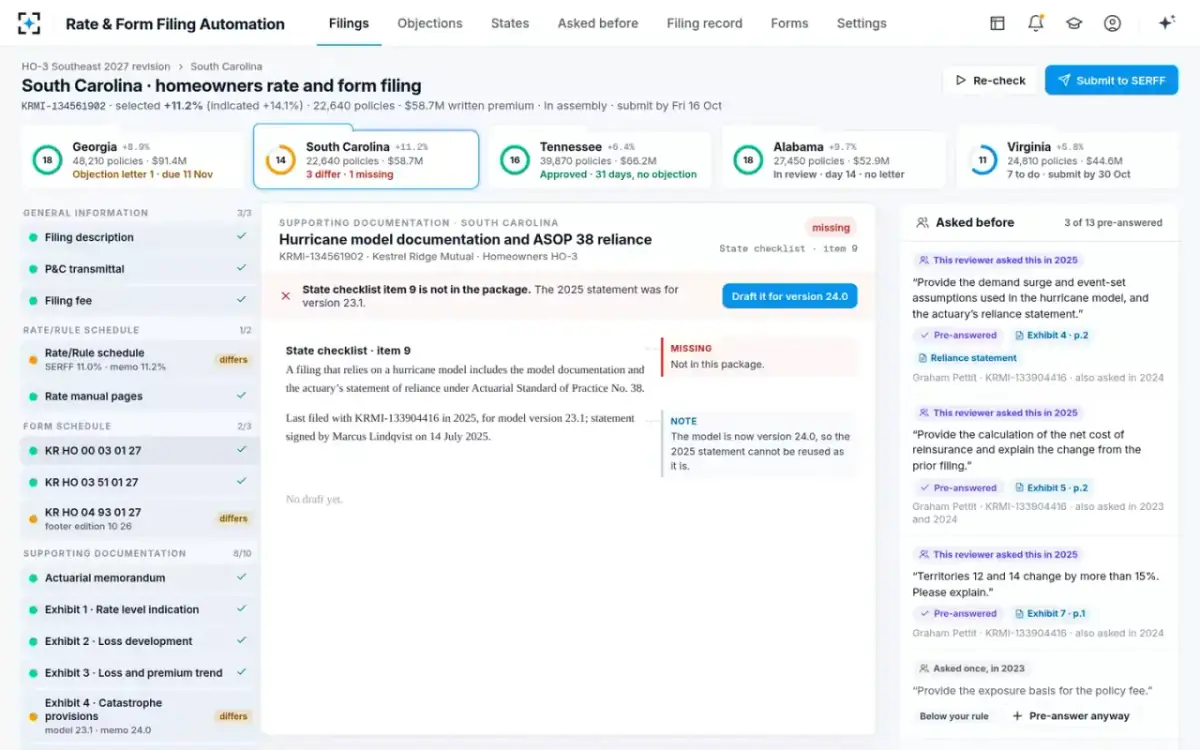The width and height of the screenshot is (1200, 750).
Task: Open Rate/Rule schedule checklist item
Action: pos(140,359)
